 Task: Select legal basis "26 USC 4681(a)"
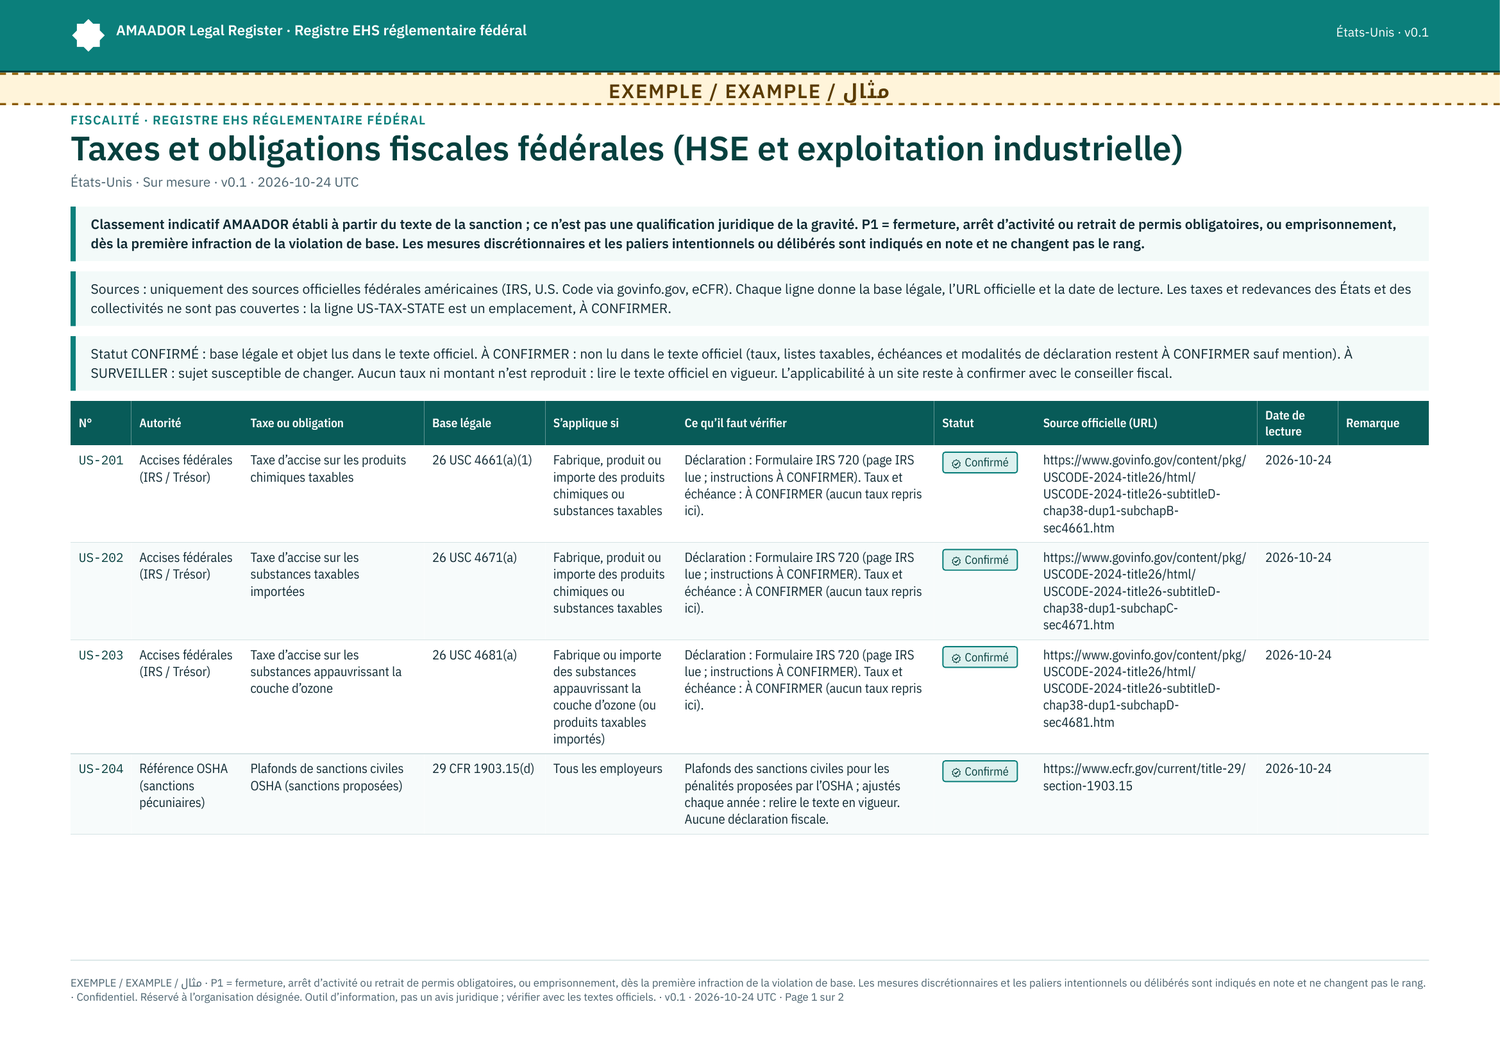pyautogui.click(x=475, y=655)
